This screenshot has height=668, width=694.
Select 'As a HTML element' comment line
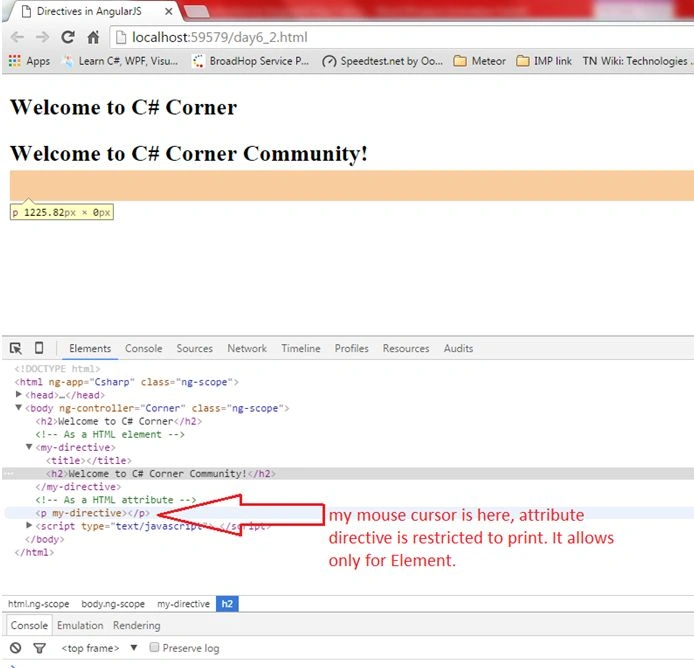click(110, 435)
